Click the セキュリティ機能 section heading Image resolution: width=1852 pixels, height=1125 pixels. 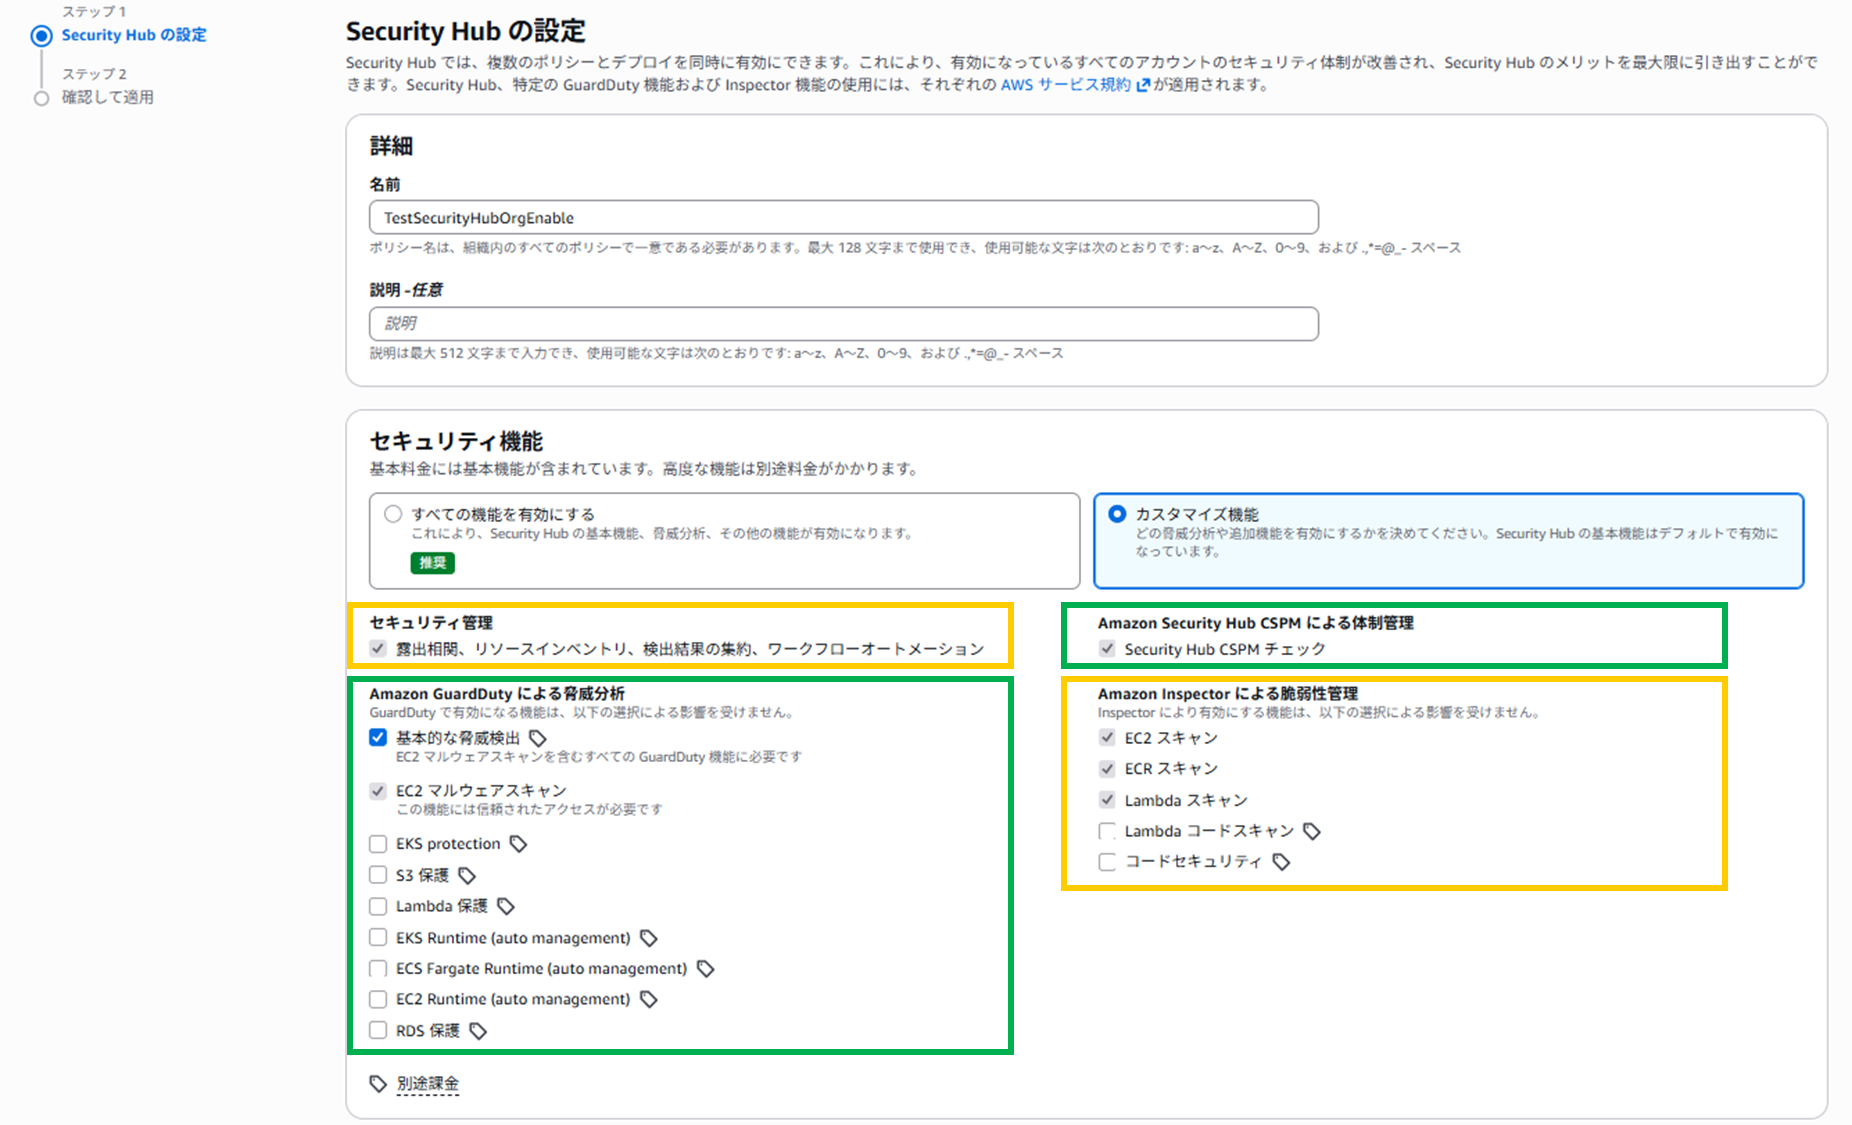point(456,442)
